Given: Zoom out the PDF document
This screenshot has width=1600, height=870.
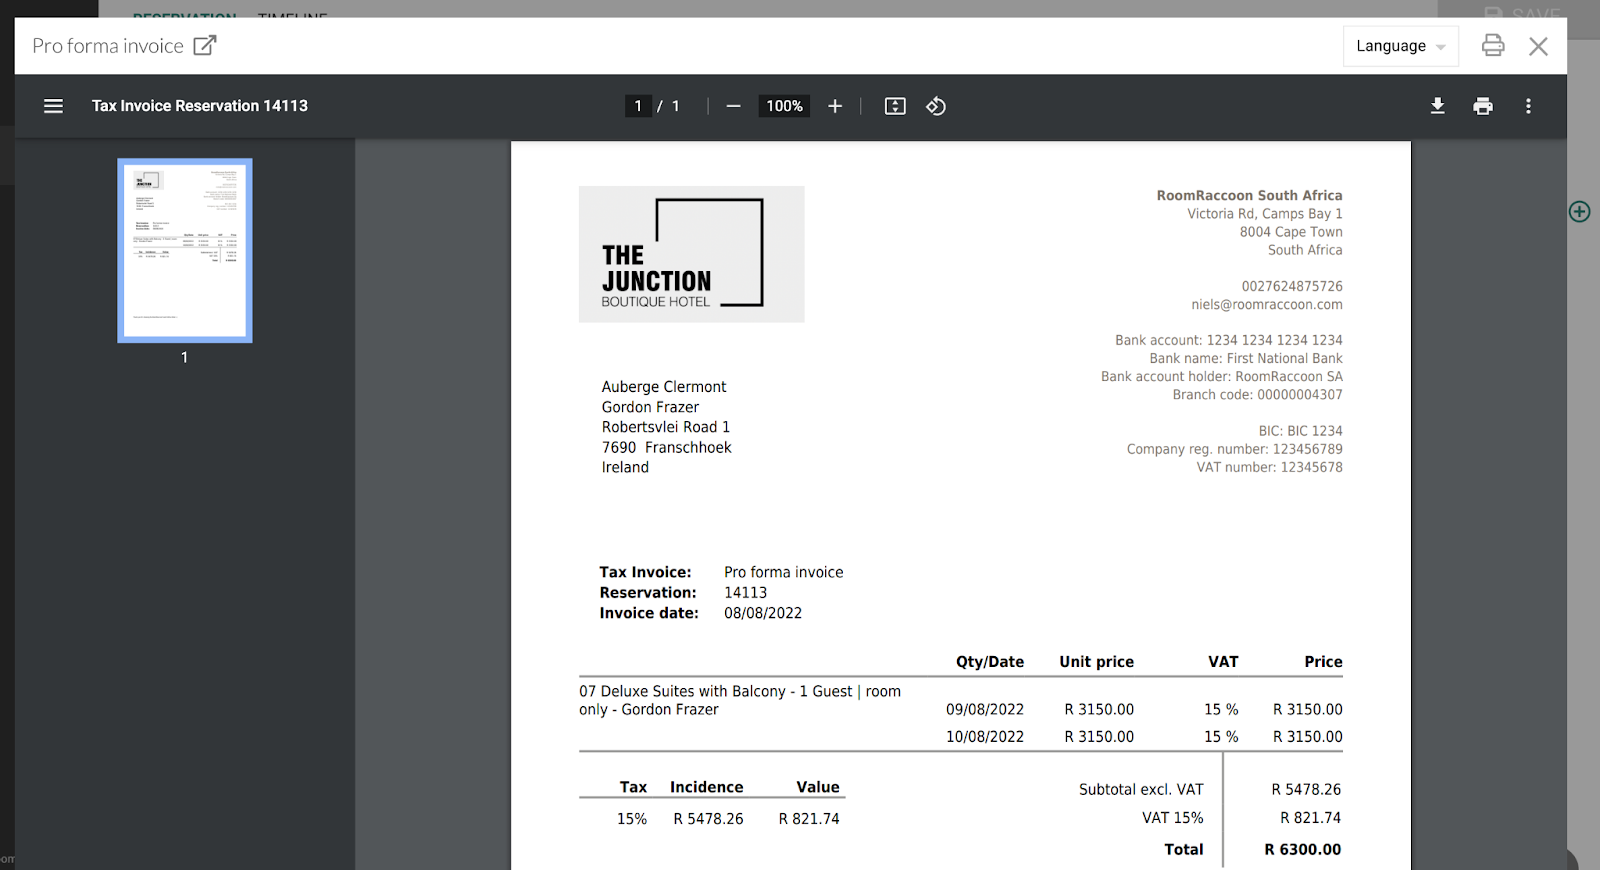Looking at the screenshot, I should tap(733, 106).
